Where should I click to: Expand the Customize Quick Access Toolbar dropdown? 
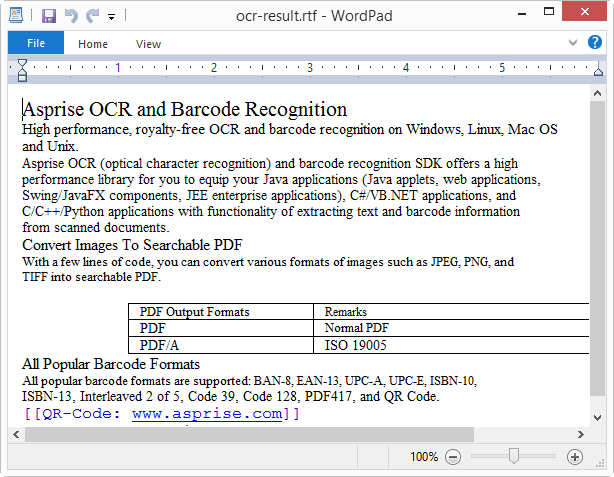[111, 17]
